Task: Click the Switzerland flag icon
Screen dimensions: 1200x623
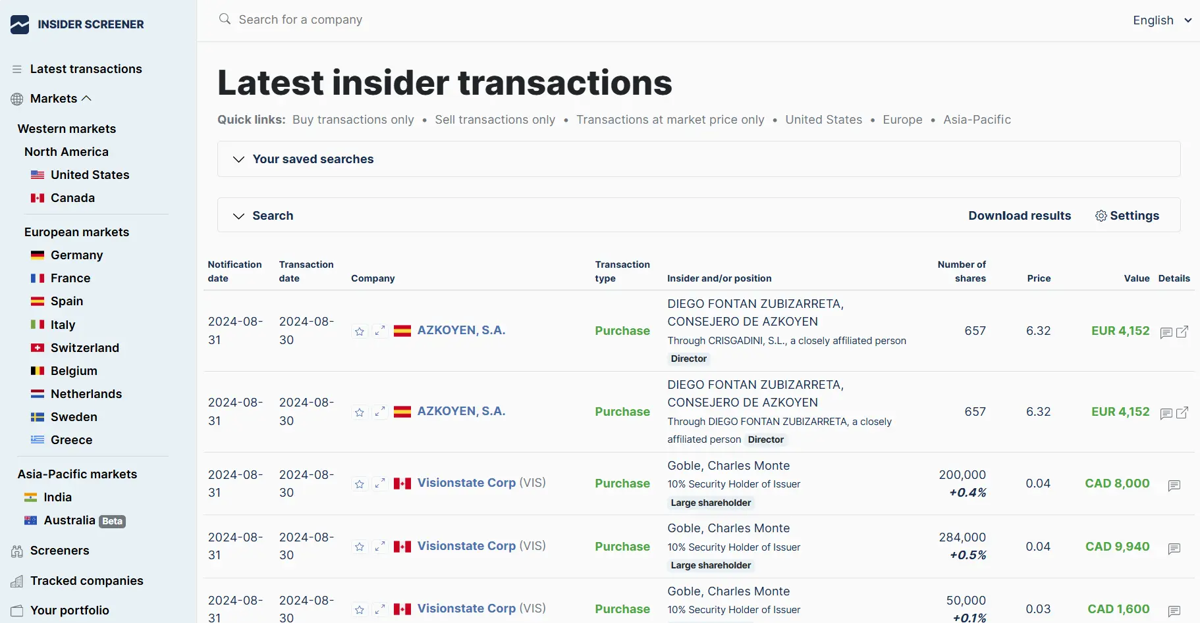Action: pos(37,348)
